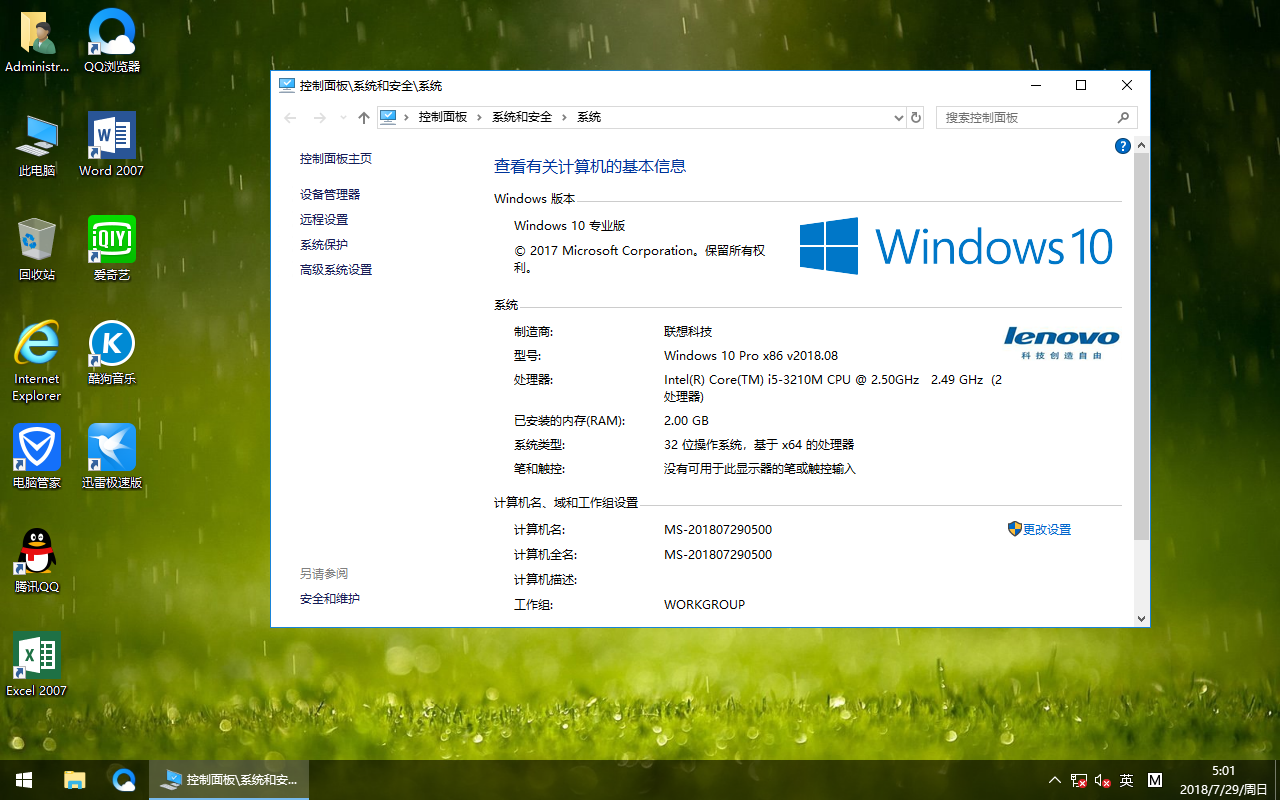Click 更改设置 link
This screenshot has width=1280, height=800.
[1046, 529]
